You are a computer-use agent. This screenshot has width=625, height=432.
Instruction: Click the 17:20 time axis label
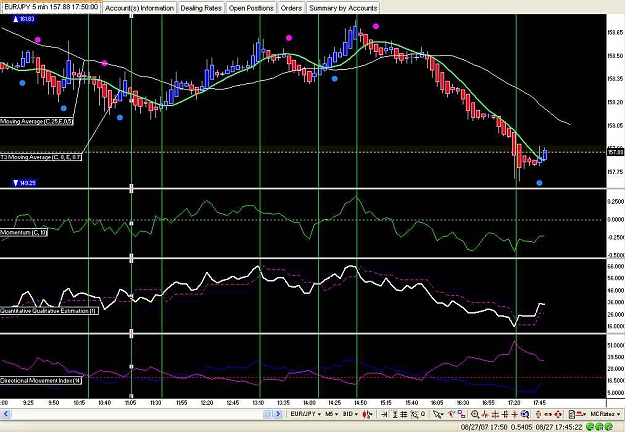[x=514, y=403]
